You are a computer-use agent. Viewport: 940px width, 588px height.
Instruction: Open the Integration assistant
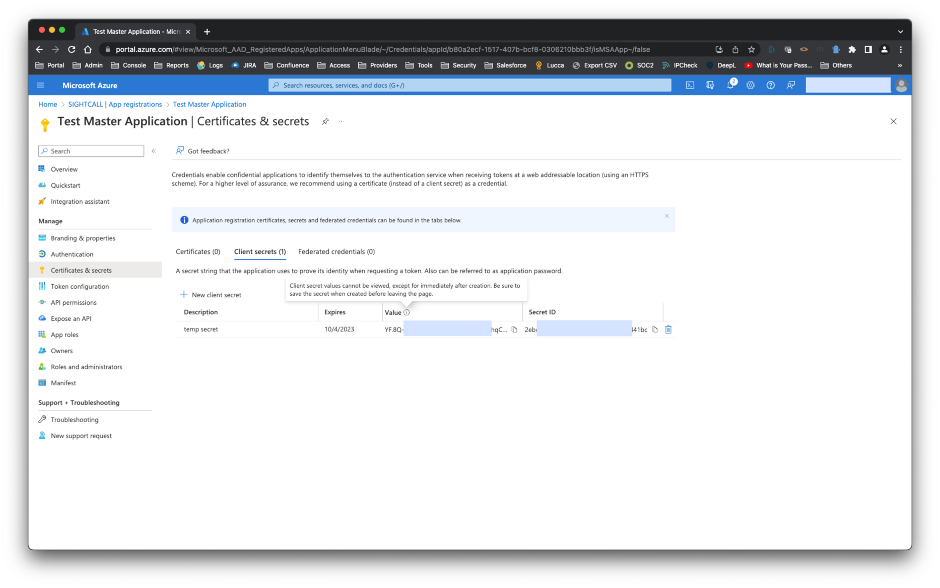click(80, 201)
